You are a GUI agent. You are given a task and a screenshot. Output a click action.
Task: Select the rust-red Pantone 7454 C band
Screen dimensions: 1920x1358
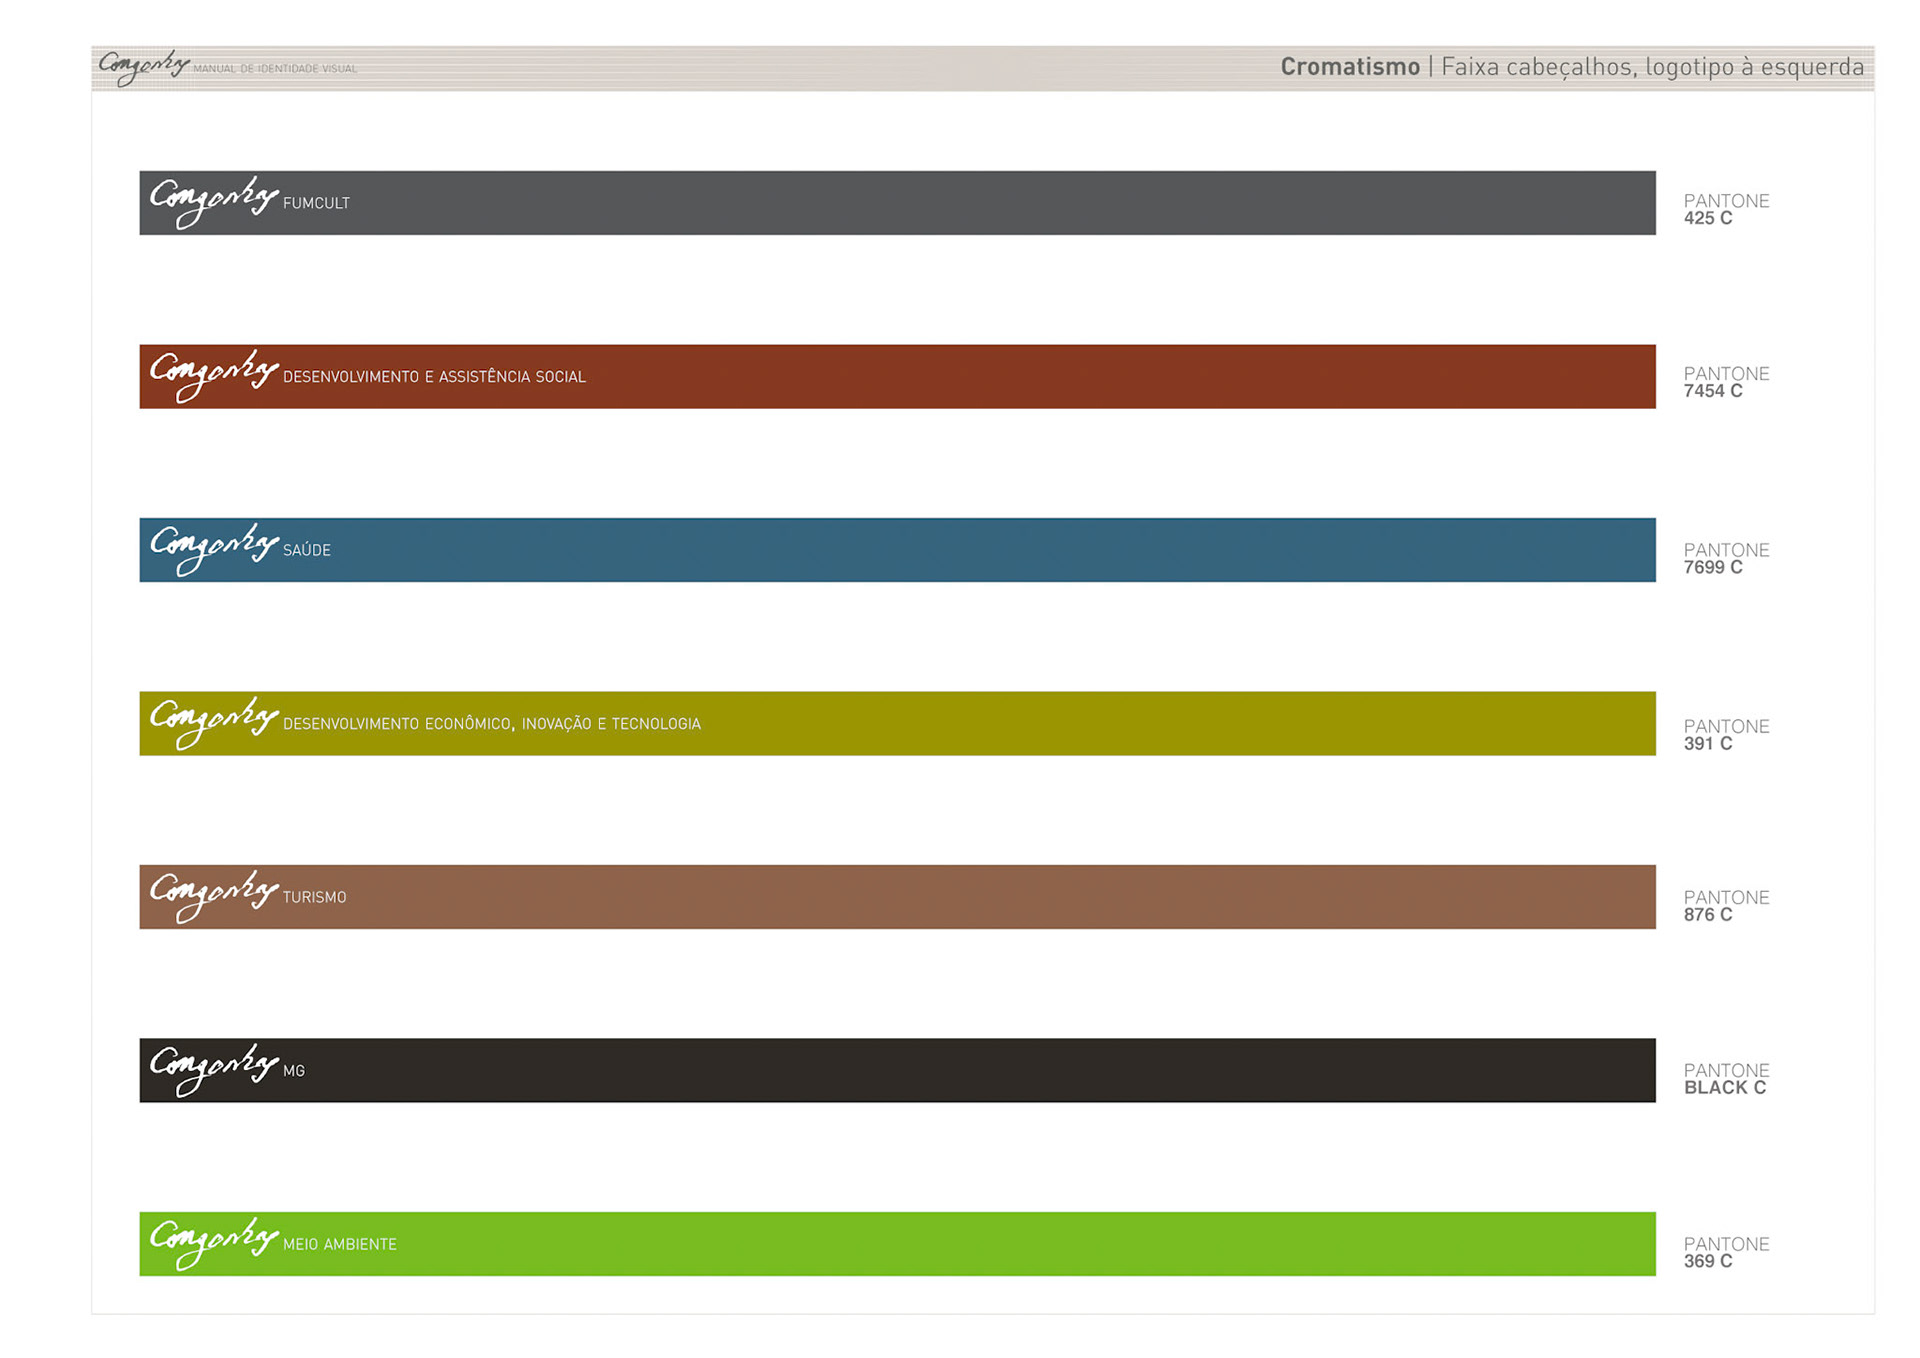point(897,376)
